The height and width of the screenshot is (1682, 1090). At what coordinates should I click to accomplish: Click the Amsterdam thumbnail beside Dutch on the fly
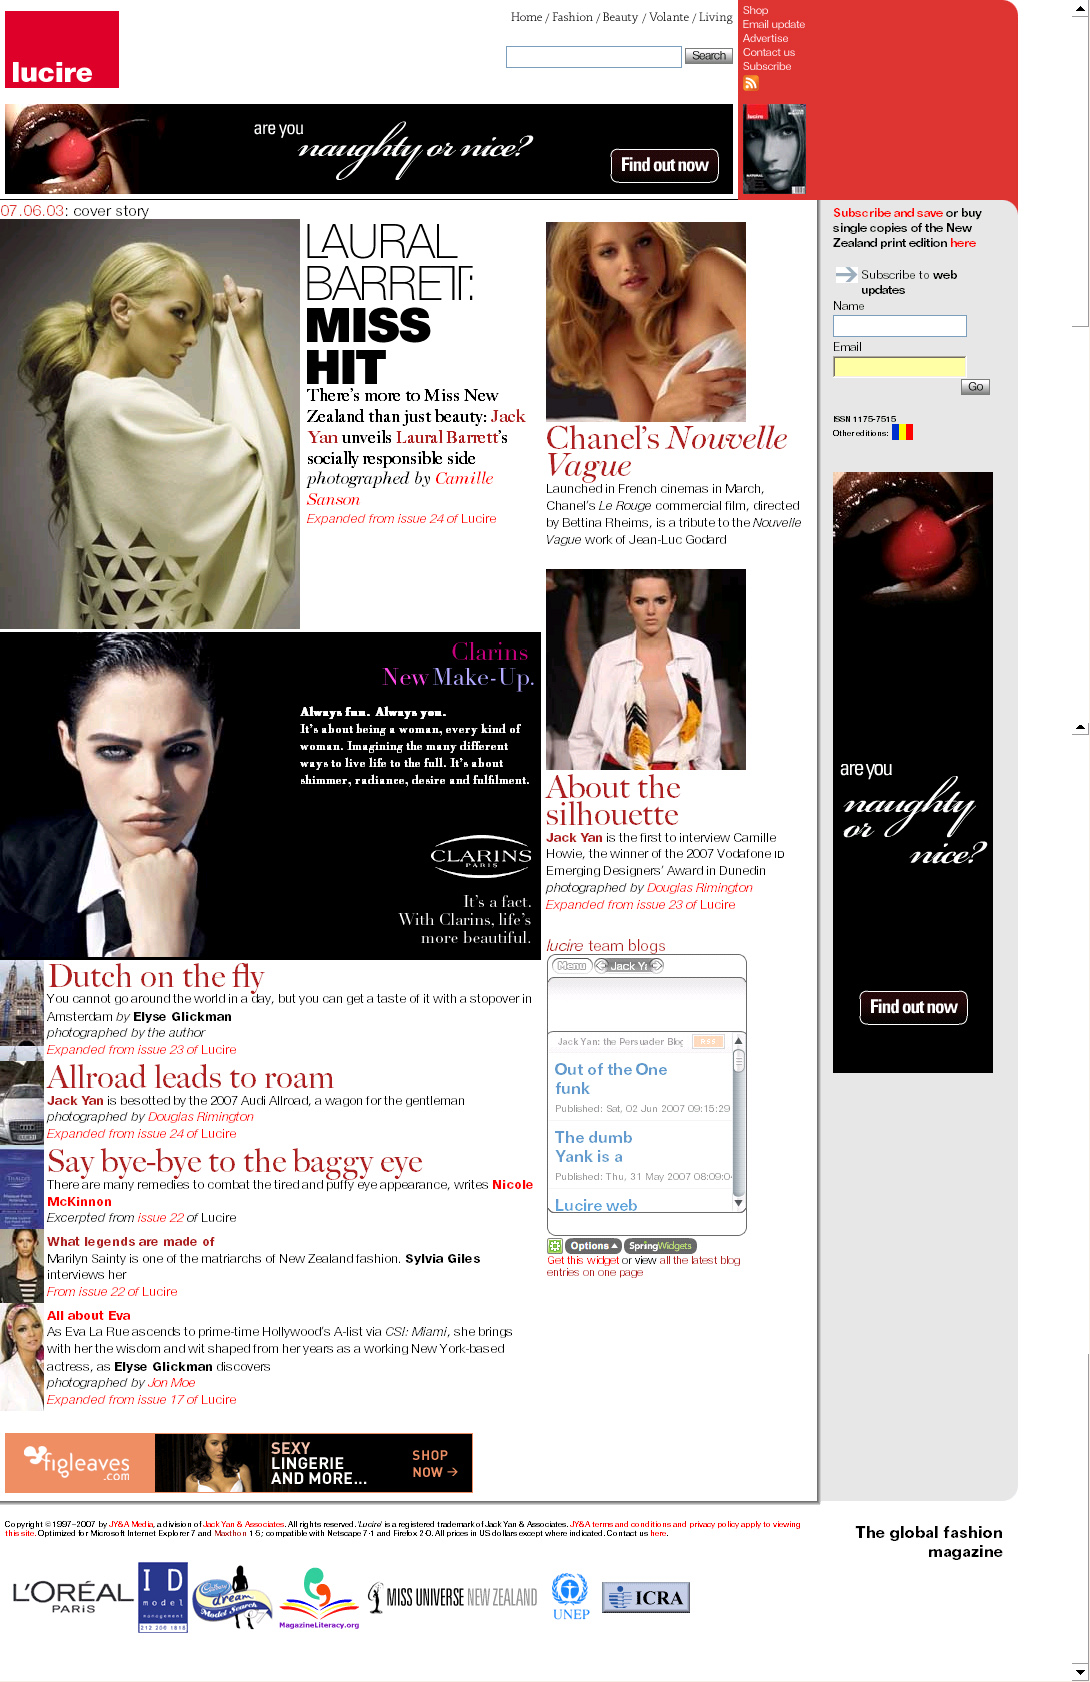click(x=21, y=1003)
